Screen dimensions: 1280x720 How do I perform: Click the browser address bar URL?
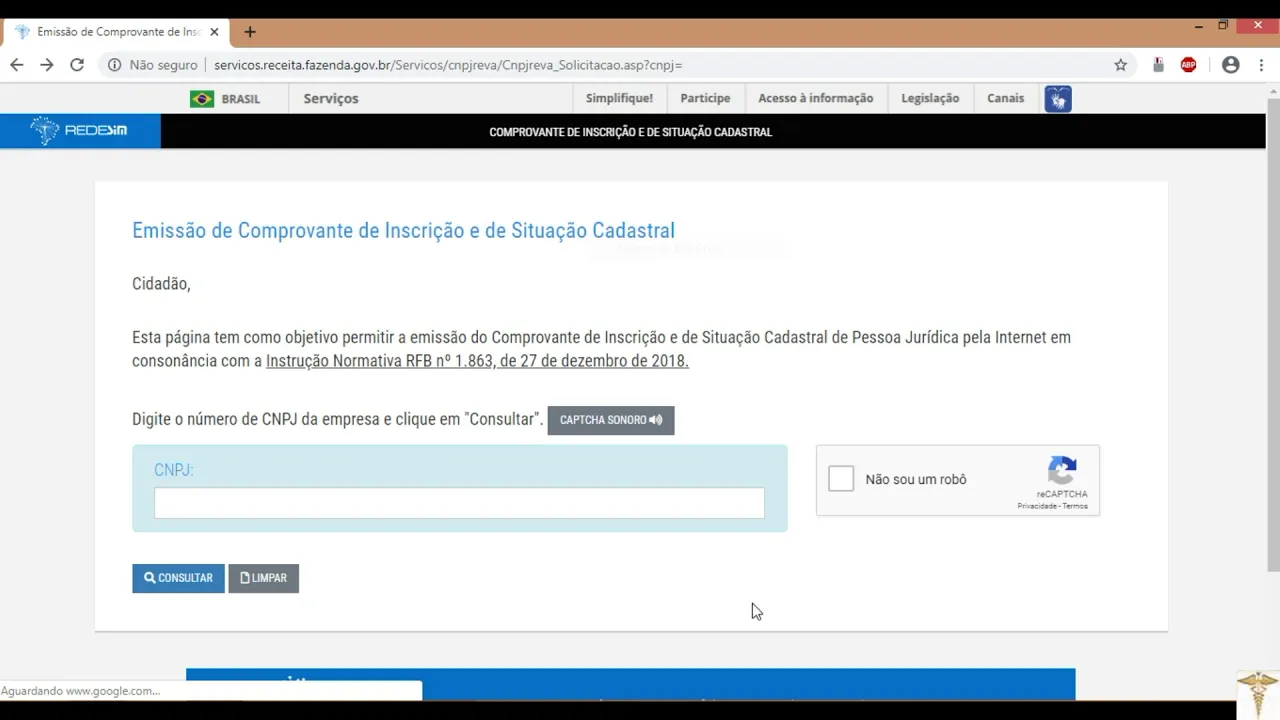(x=448, y=65)
